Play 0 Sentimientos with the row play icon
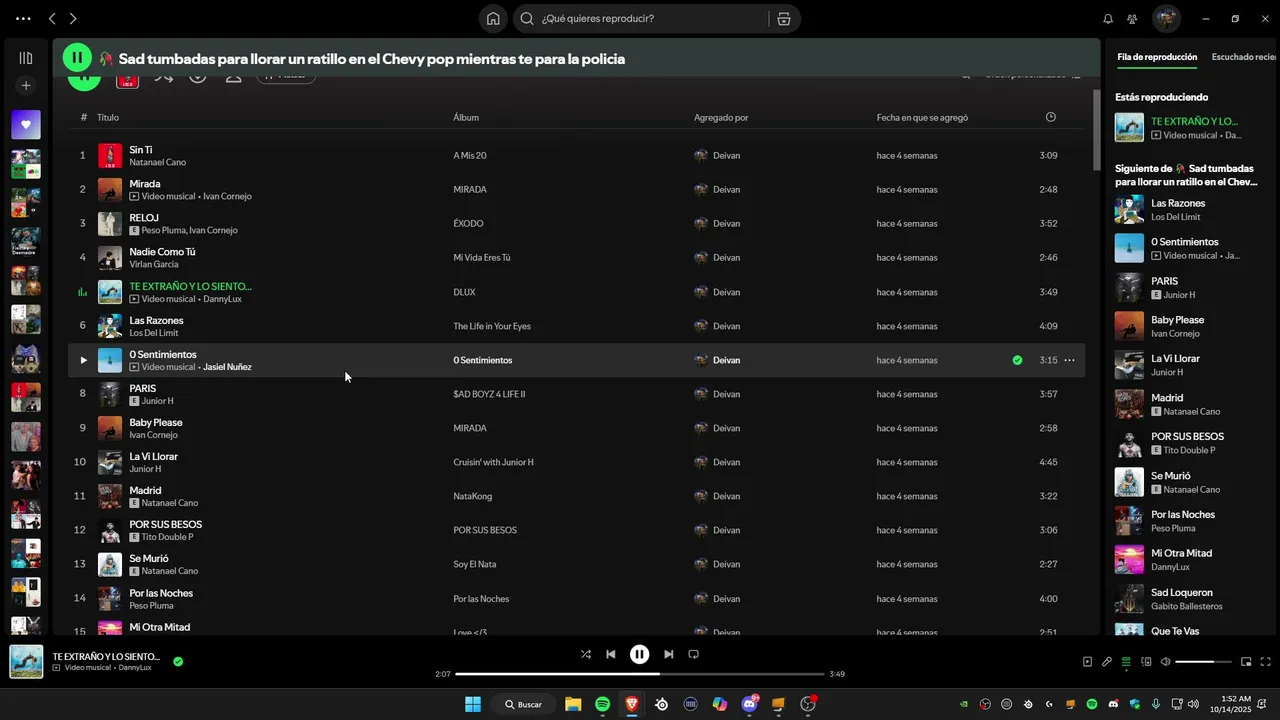This screenshot has height=720, width=1280. (83, 360)
